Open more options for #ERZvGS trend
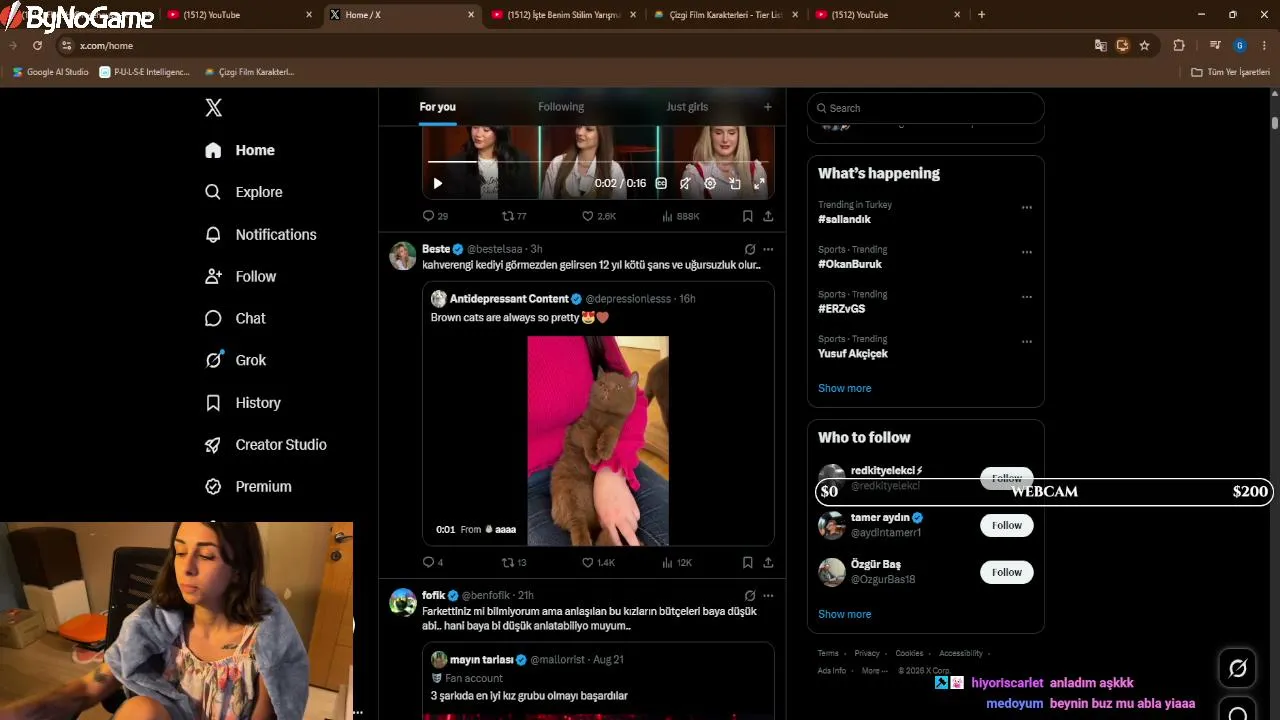The image size is (1280, 720). click(x=1026, y=297)
